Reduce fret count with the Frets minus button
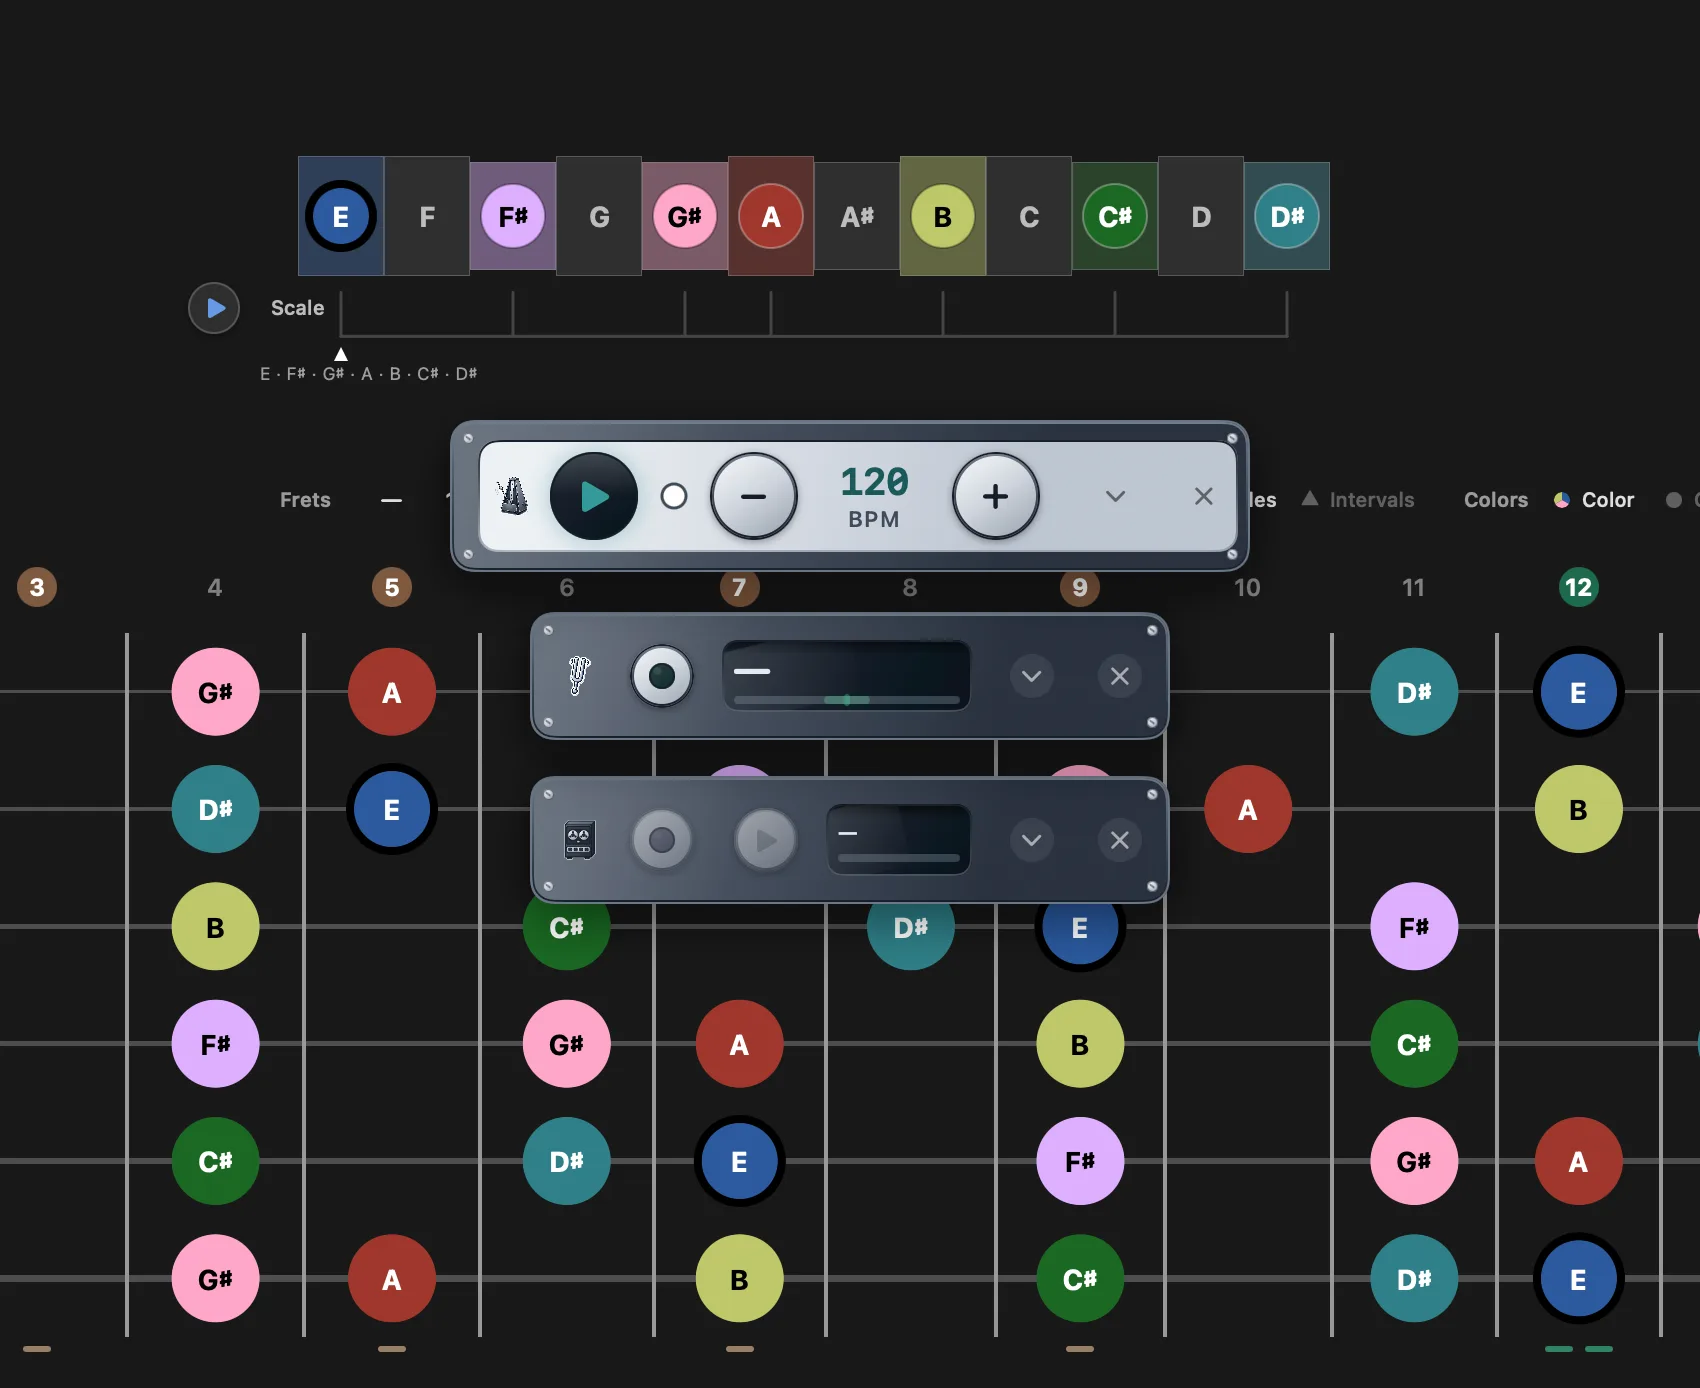The height and width of the screenshot is (1388, 1700). click(391, 500)
